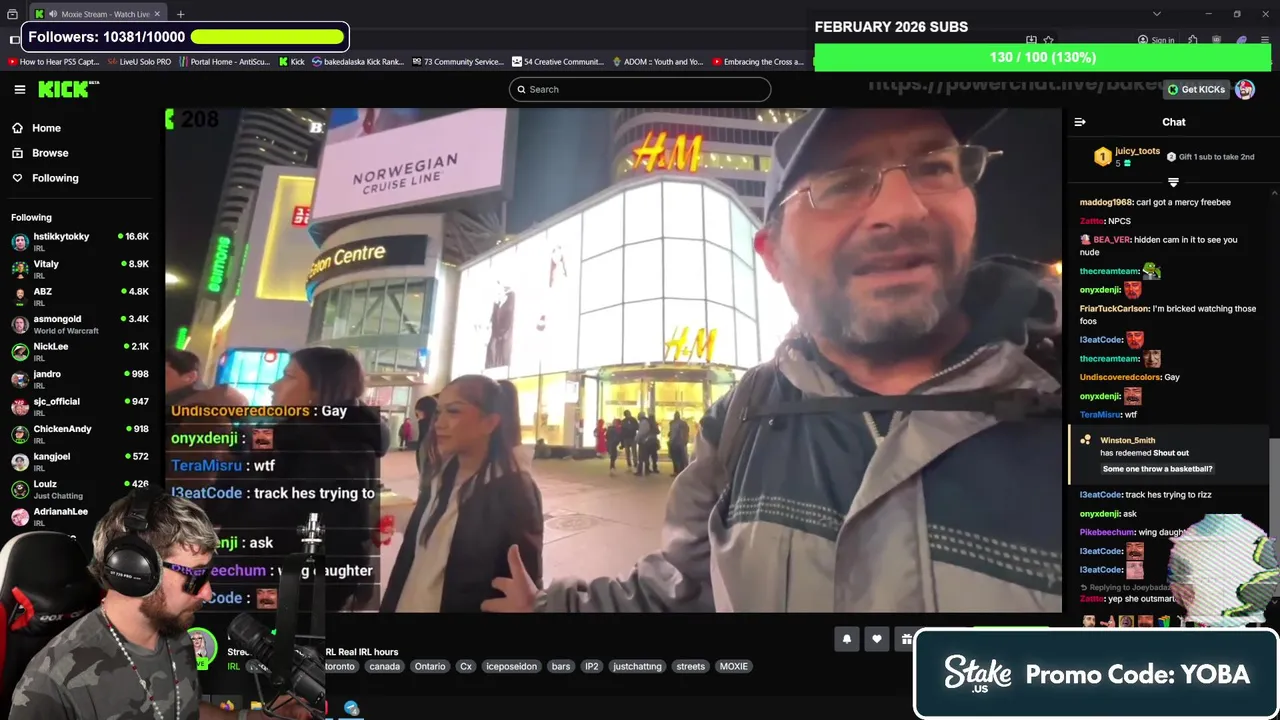The image size is (1280, 720).
Task: Mute the Moxie Stream tab audio icon
Action: pyautogui.click(x=53, y=14)
